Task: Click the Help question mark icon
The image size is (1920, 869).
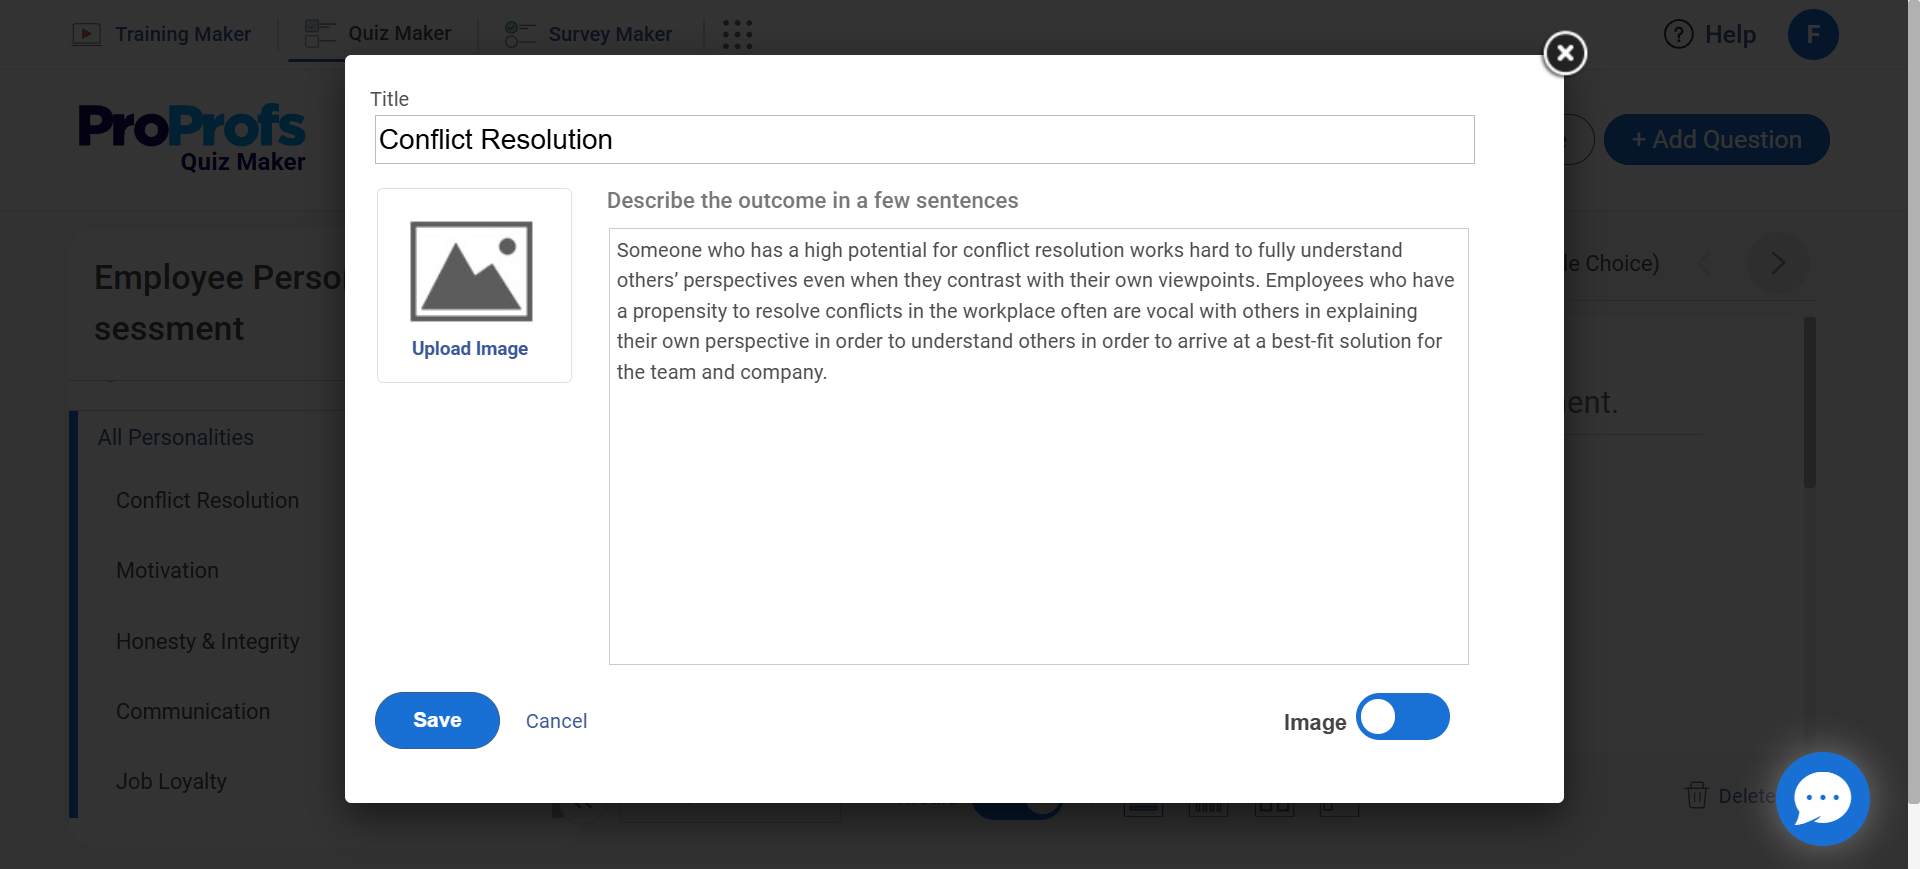Action: 1678,34
